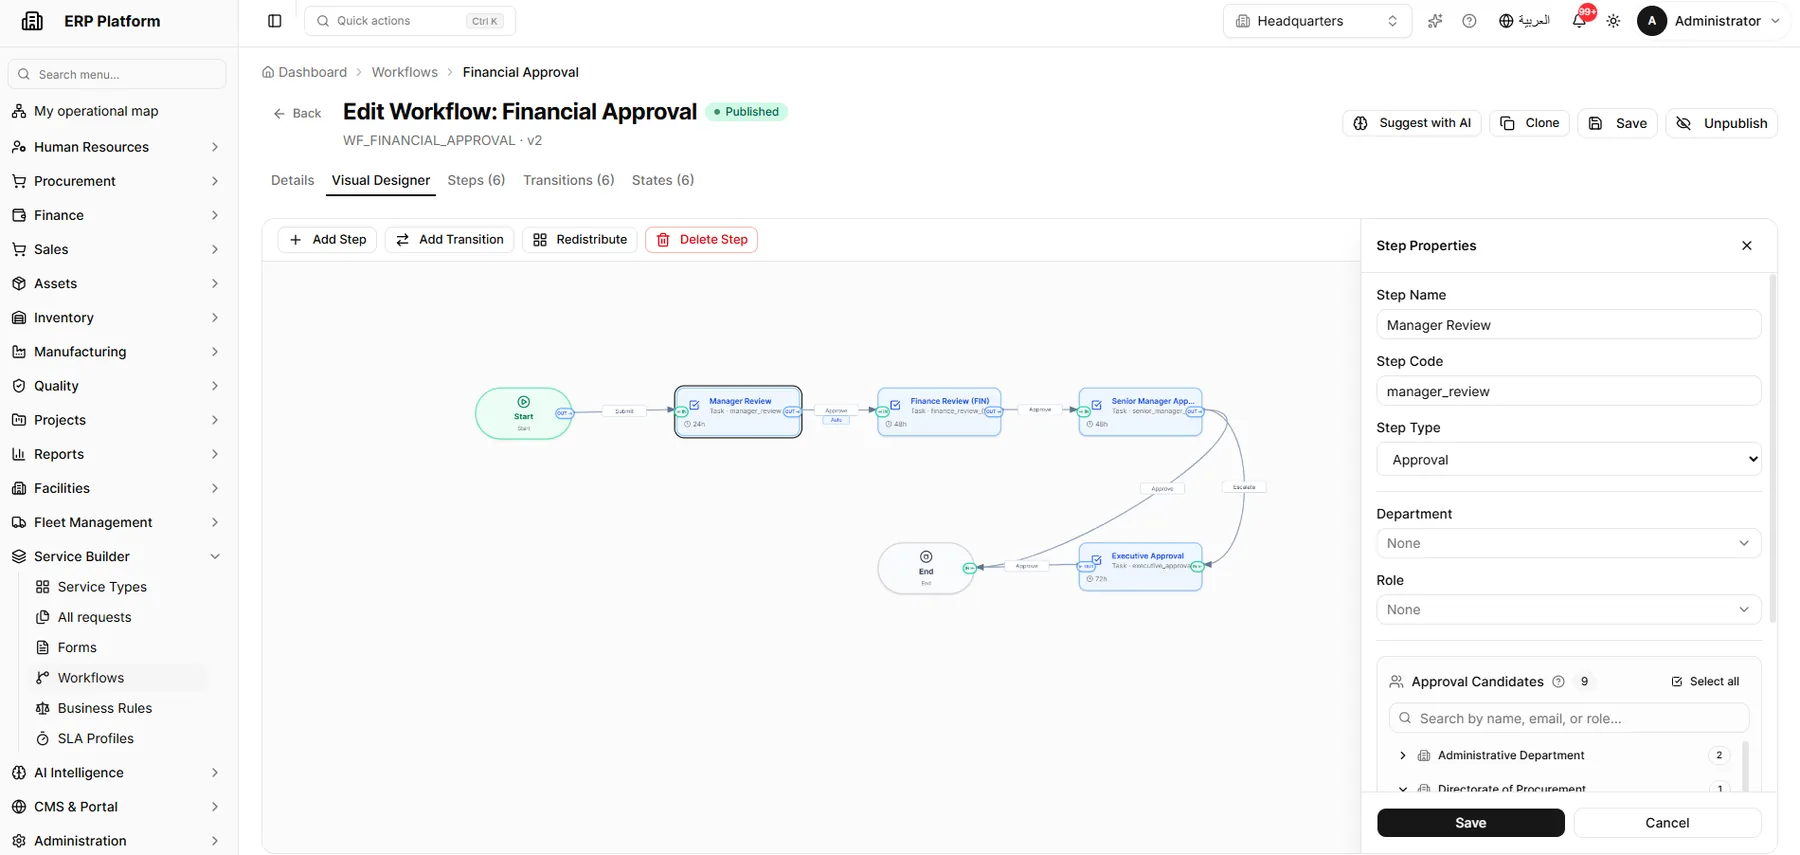This screenshot has height=855, width=1800.
Task: Click Delete Step button
Action: pos(701,240)
